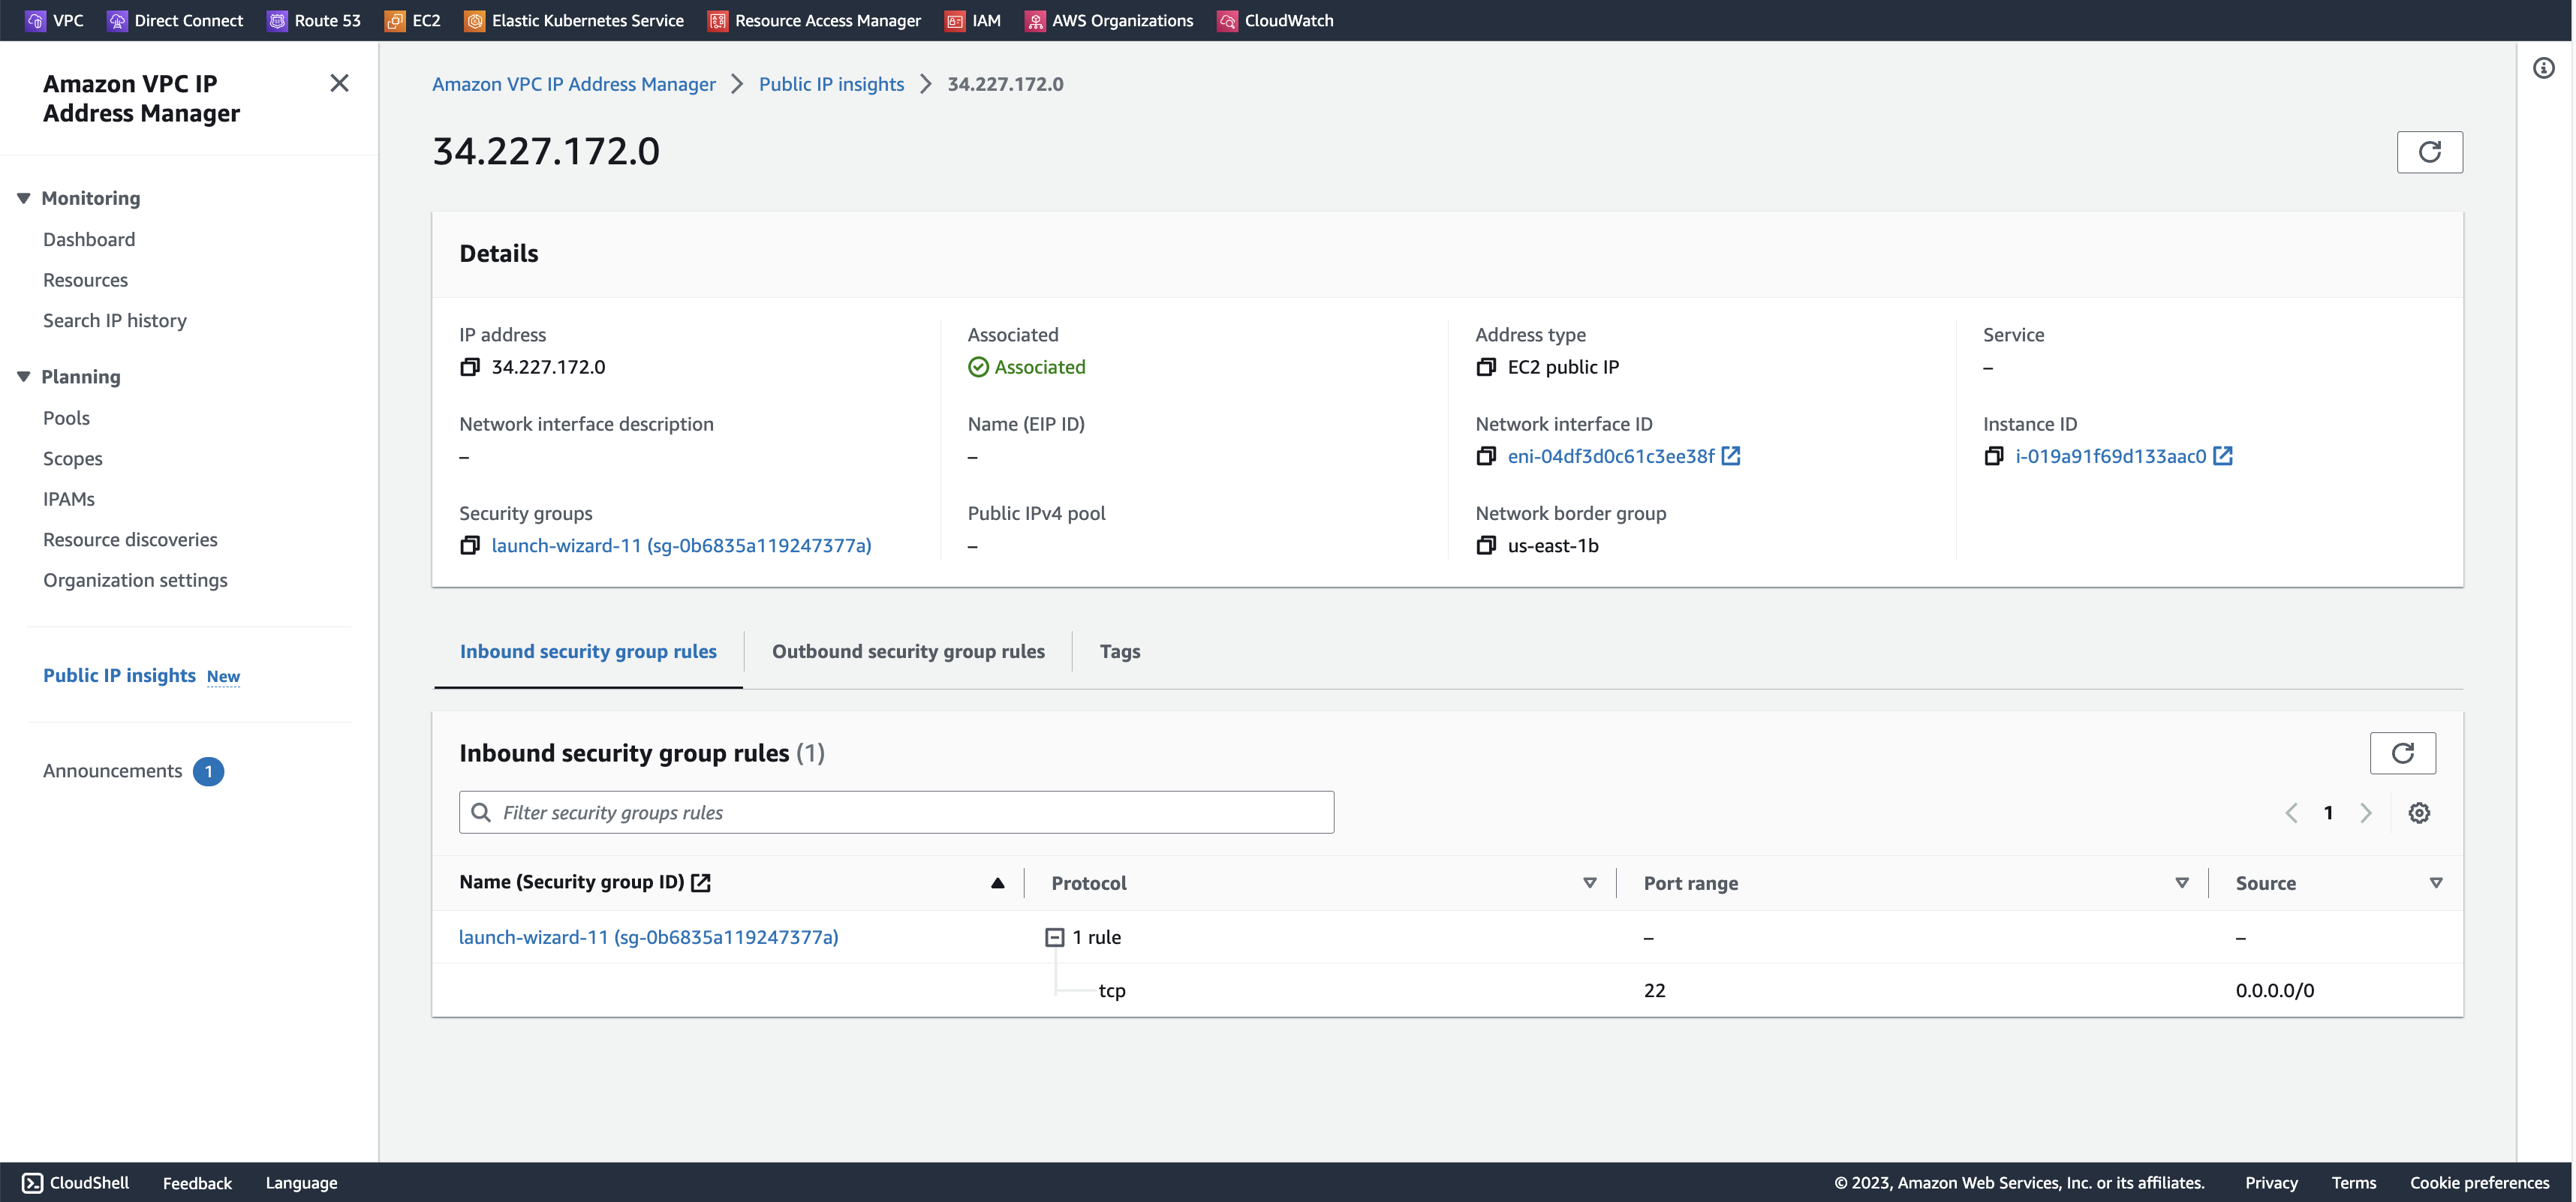Copy the network border group us-east-1b
This screenshot has width=2576, height=1202.
click(1485, 545)
